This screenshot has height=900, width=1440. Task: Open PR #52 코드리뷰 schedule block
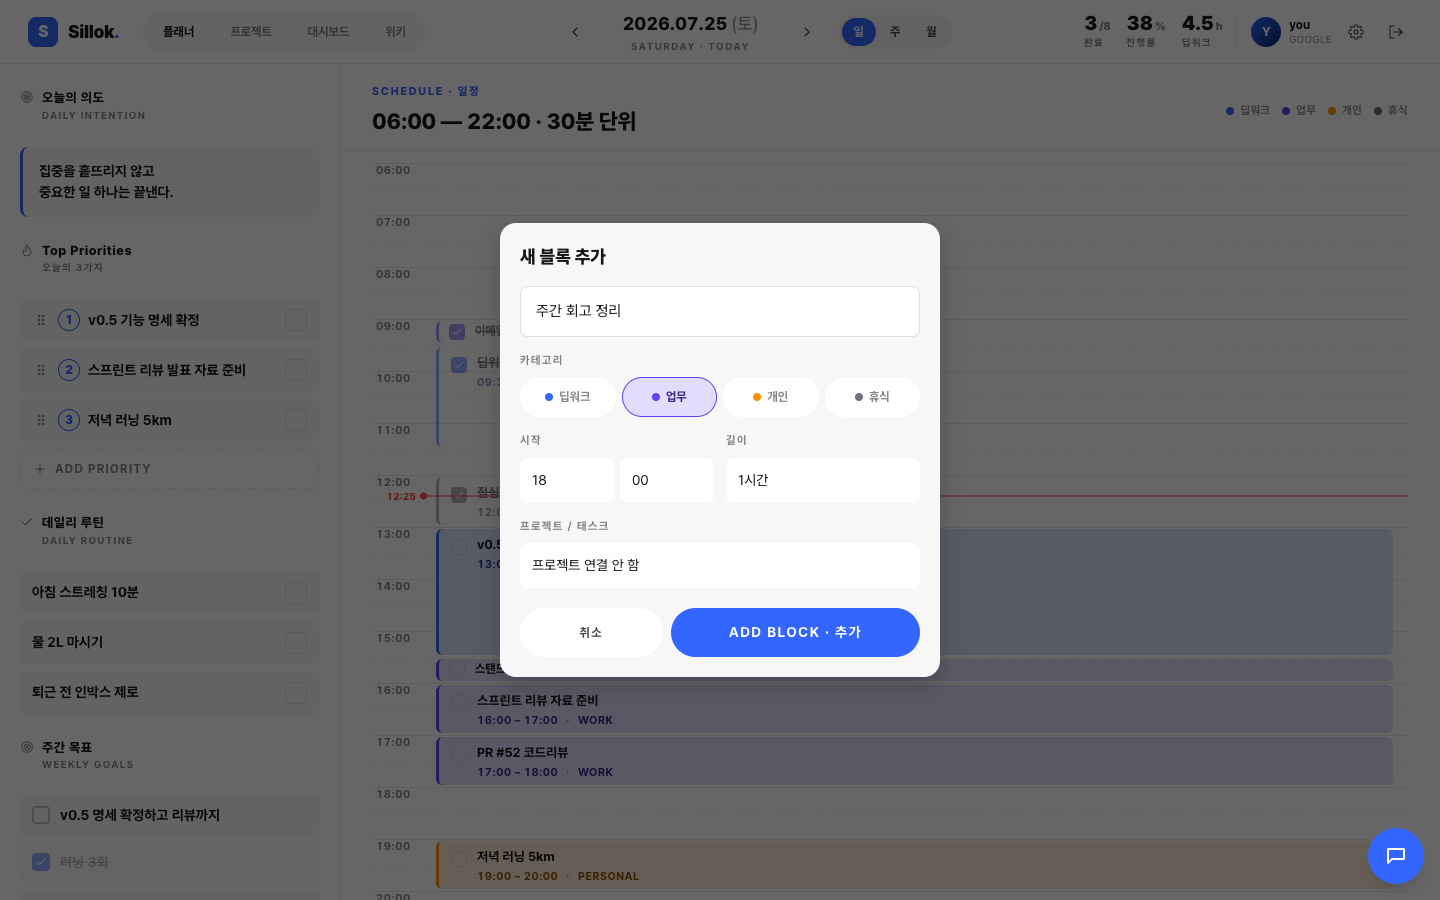[x=915, y=762]
